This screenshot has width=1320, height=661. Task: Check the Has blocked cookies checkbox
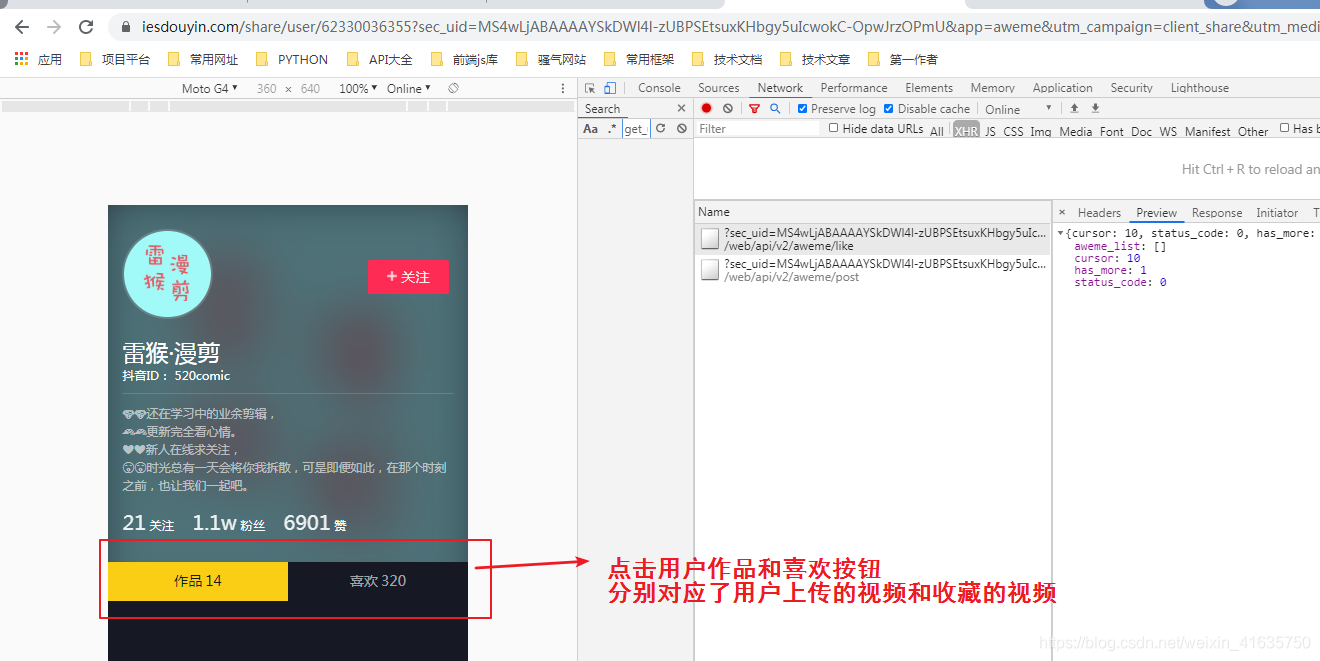1285,128
